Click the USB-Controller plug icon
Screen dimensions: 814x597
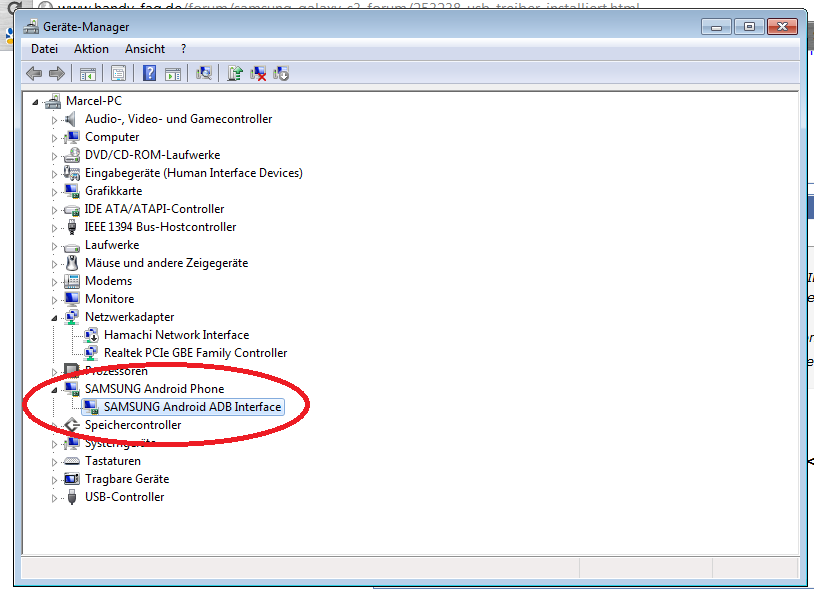click(72, 497)
